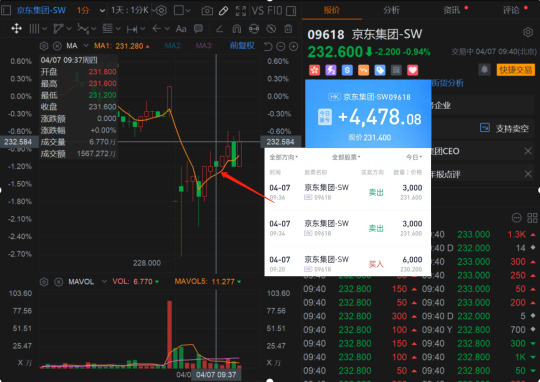Enter fullscreen chart mode
The width and height of the screenshot is (540, 382).
click(241, 11)
